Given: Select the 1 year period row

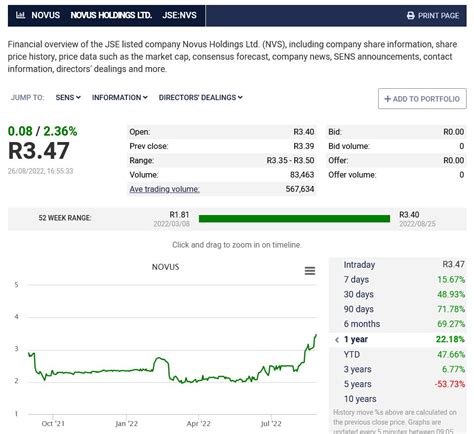Looking at the screenshot, I should [x=397, y=339].
